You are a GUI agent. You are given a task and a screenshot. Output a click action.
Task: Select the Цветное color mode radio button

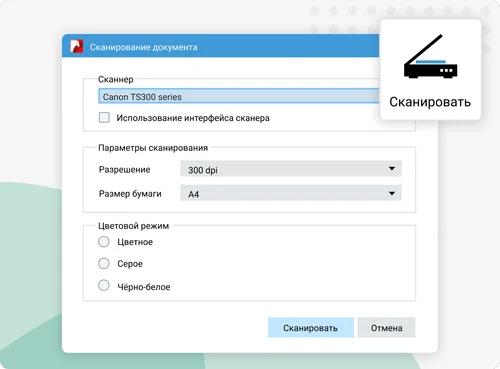point(104,242)
